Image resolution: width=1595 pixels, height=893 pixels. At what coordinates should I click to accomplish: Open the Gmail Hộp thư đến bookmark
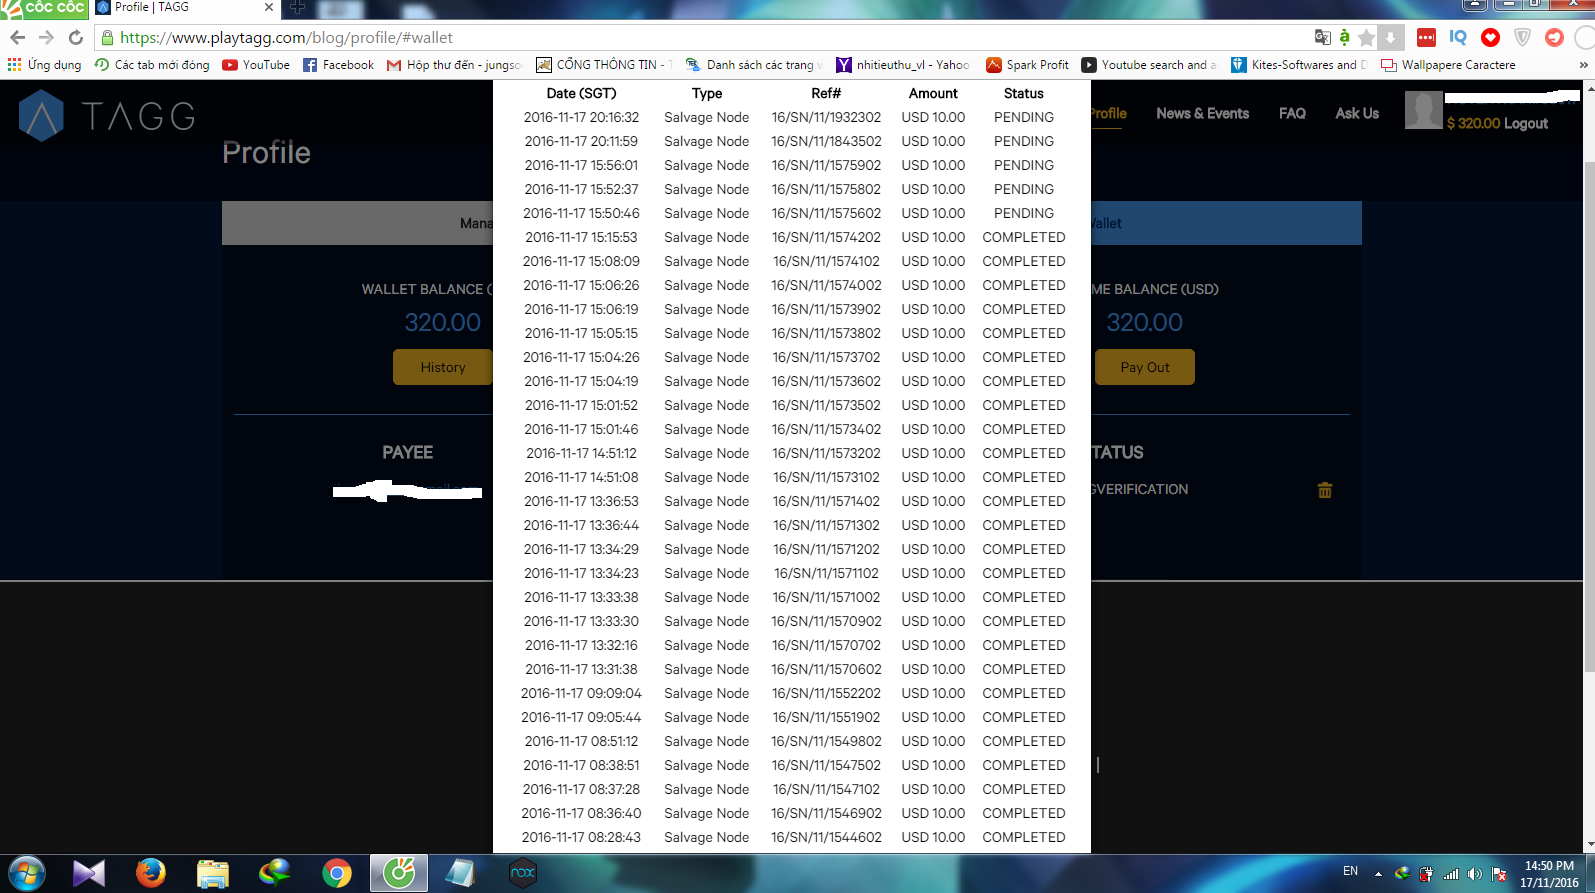point(454,65)
